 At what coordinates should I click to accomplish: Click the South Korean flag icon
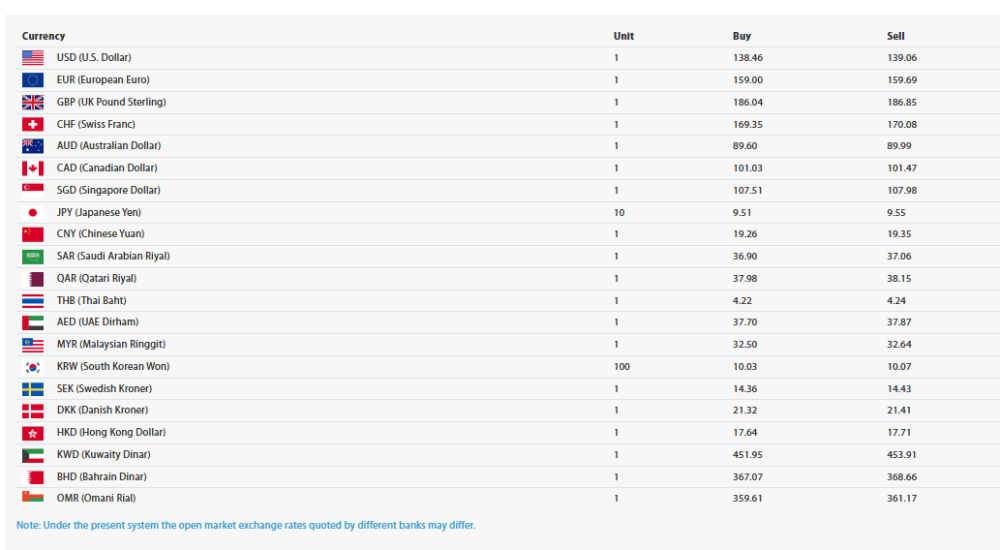[x=33, y=367]
